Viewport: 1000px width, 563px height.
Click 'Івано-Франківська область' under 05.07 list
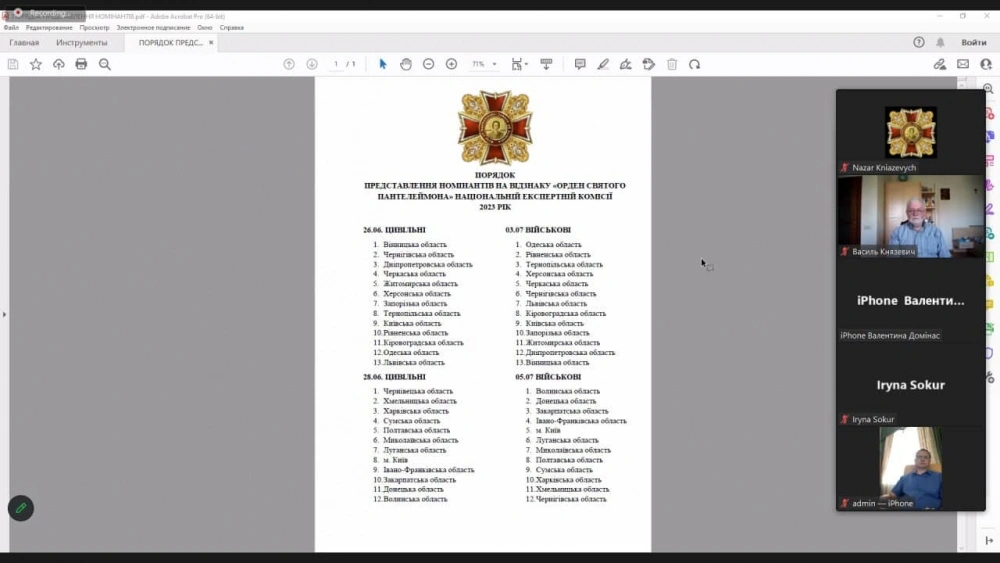pyautogui.click(x=581, y=421)
